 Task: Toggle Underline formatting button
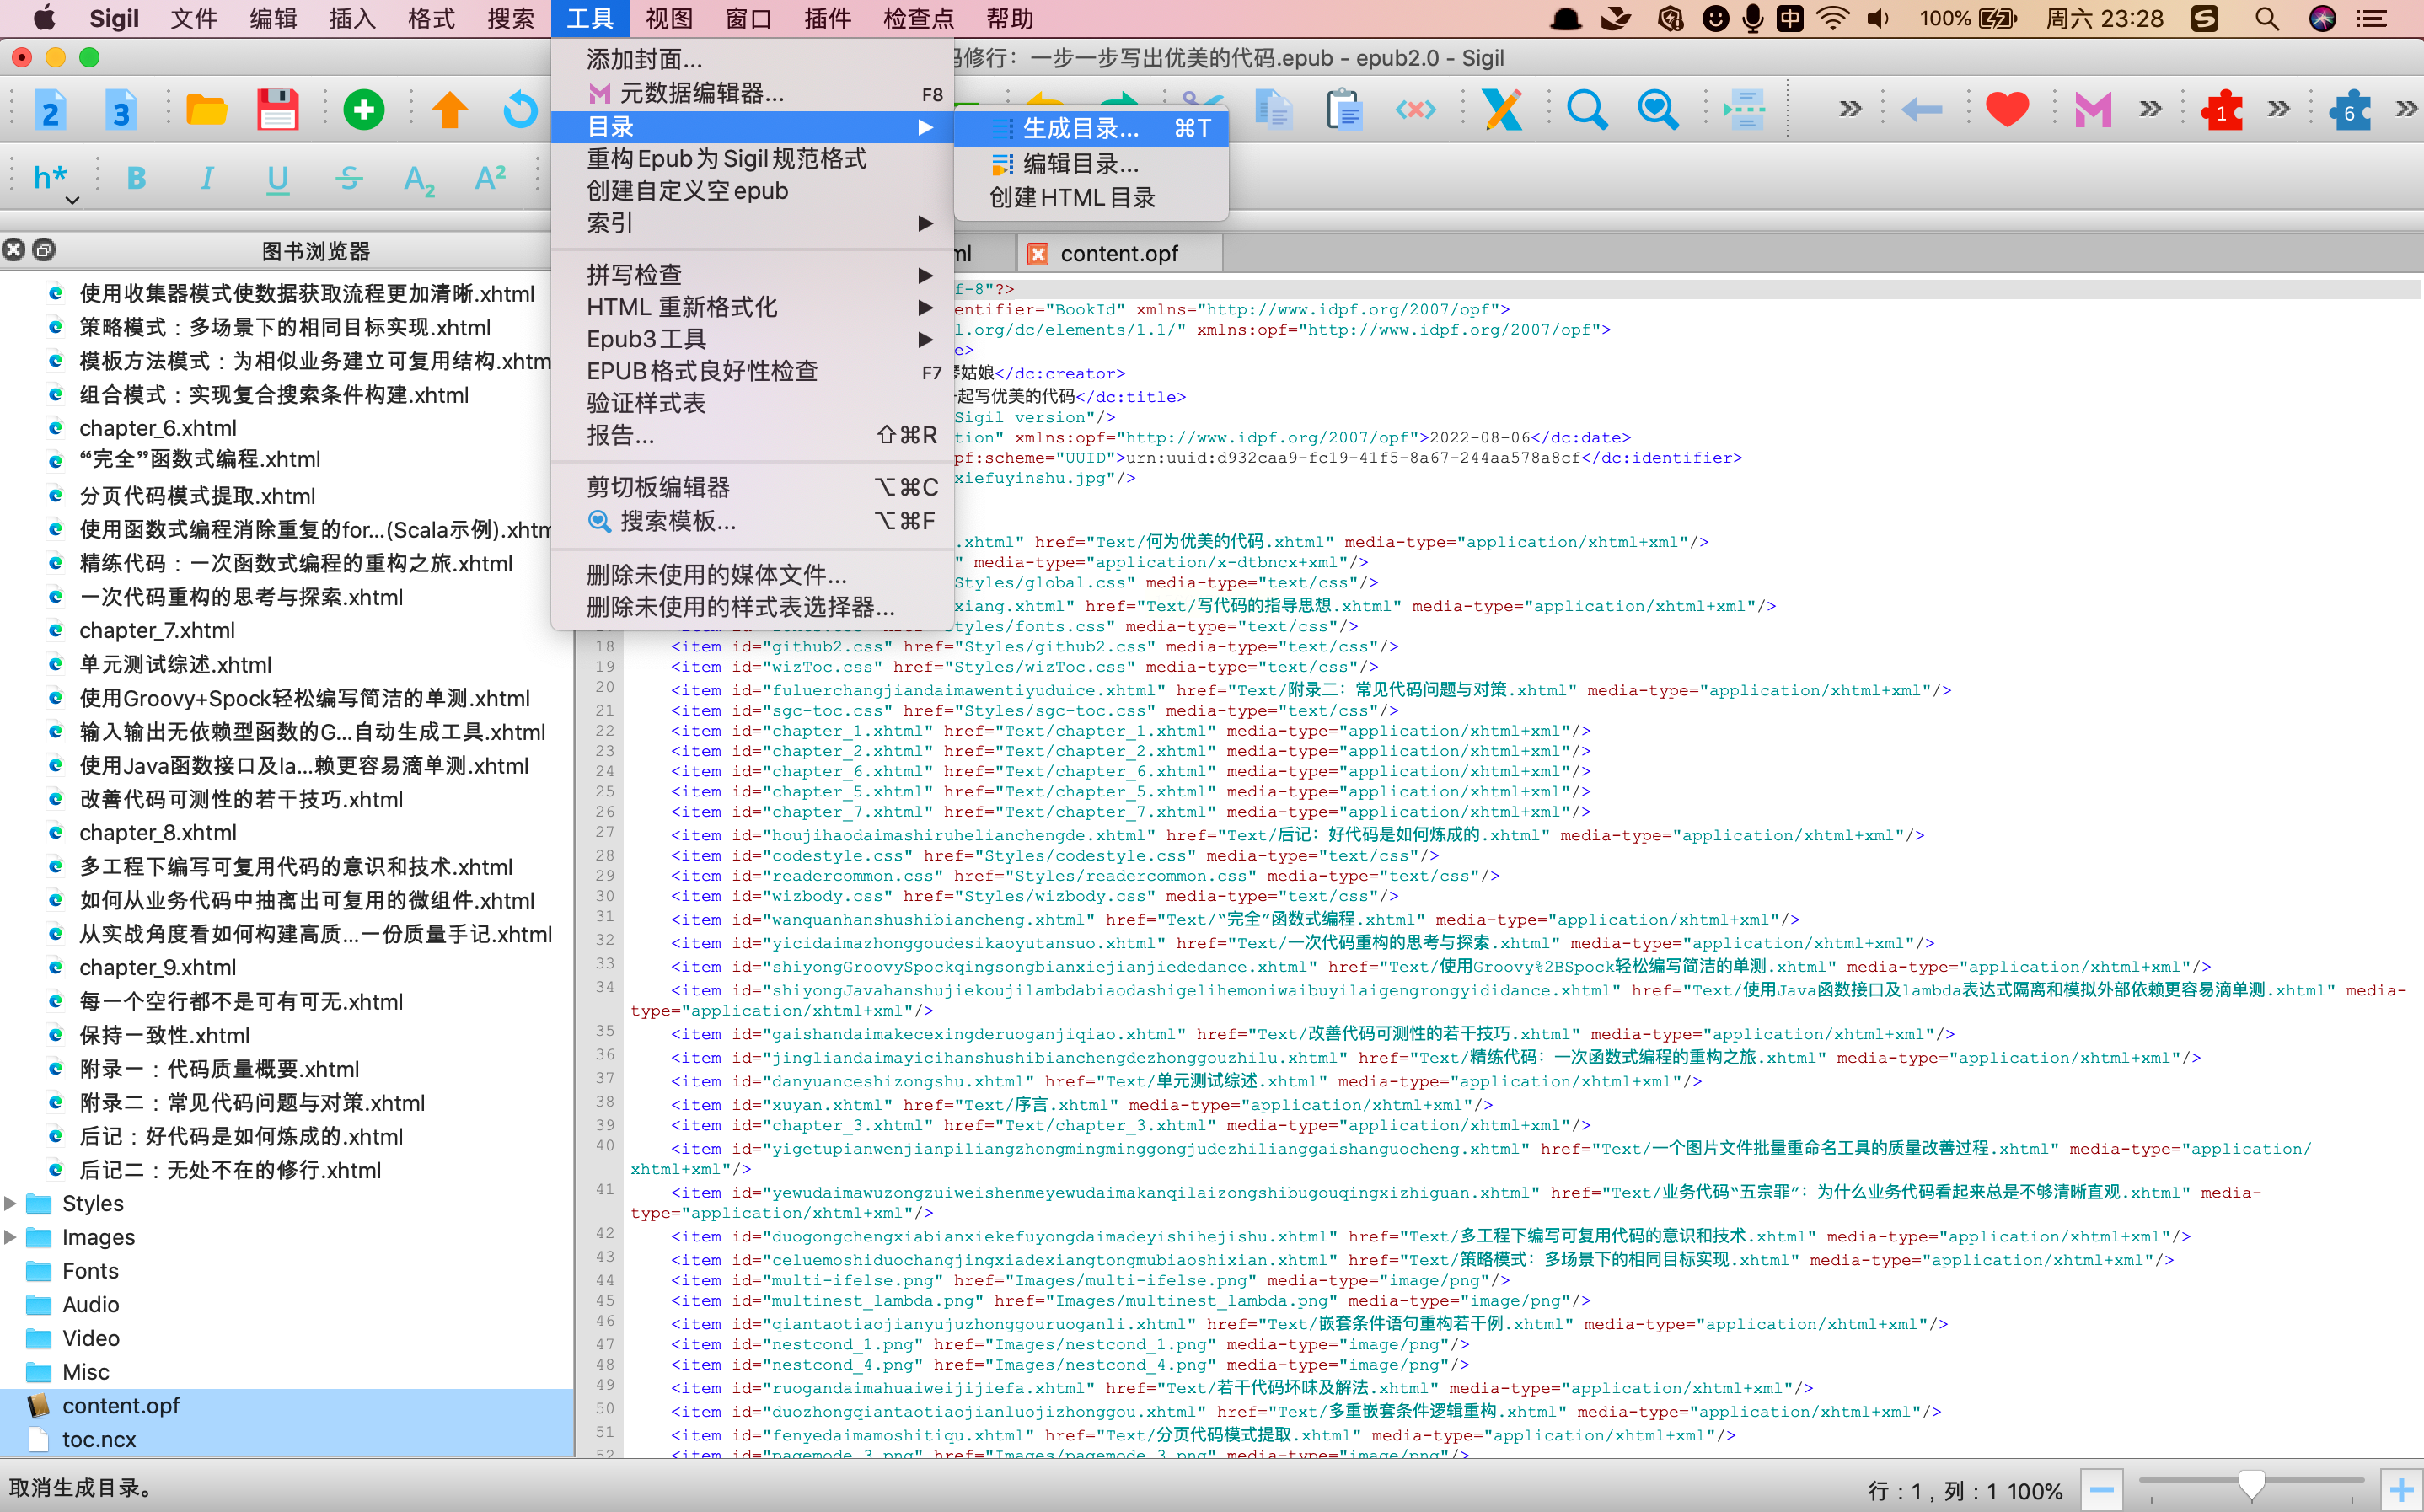click(x=277, y=178)
